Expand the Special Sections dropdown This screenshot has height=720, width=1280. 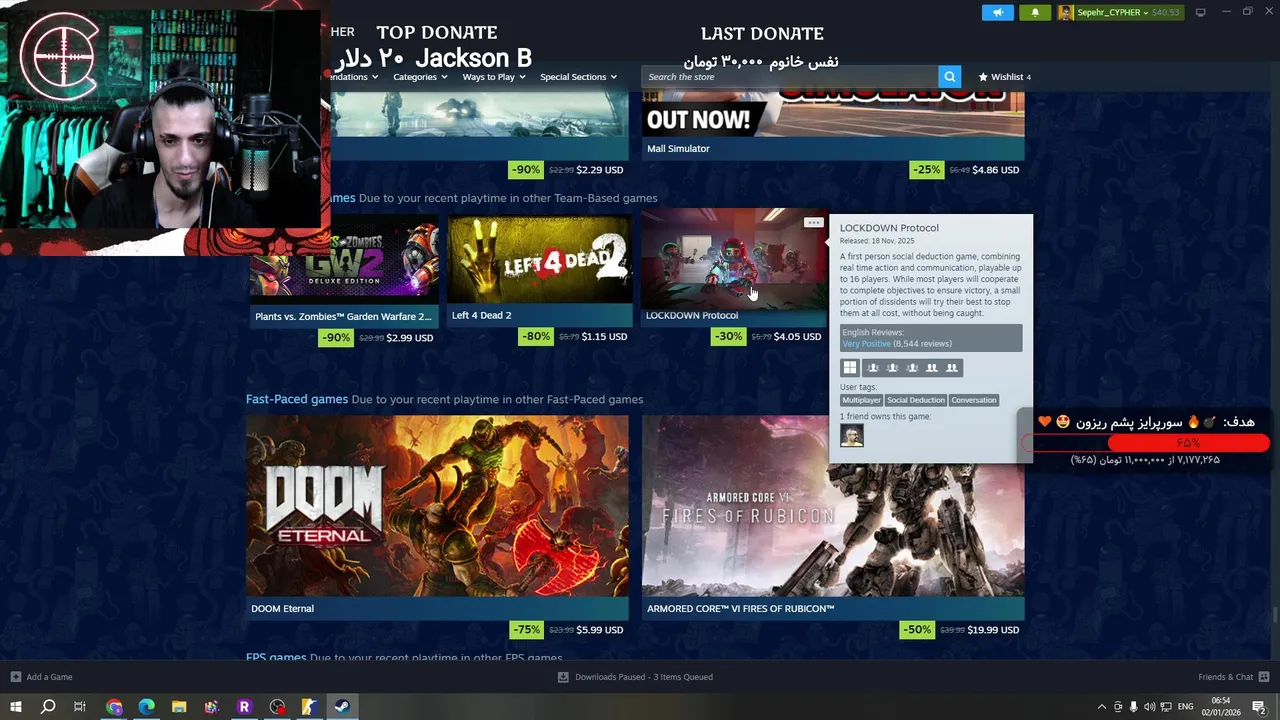(578, 77)
